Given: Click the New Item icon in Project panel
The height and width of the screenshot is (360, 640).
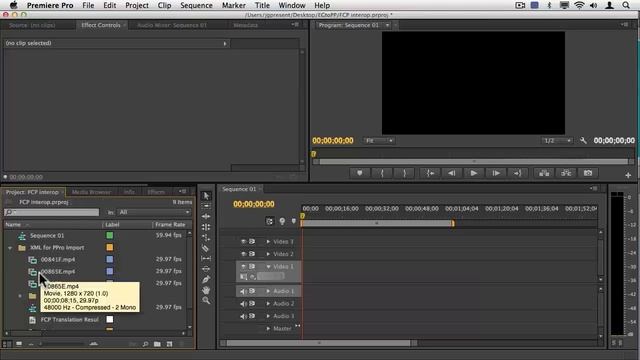Looking at the screenshot, I should click(169, 344).
